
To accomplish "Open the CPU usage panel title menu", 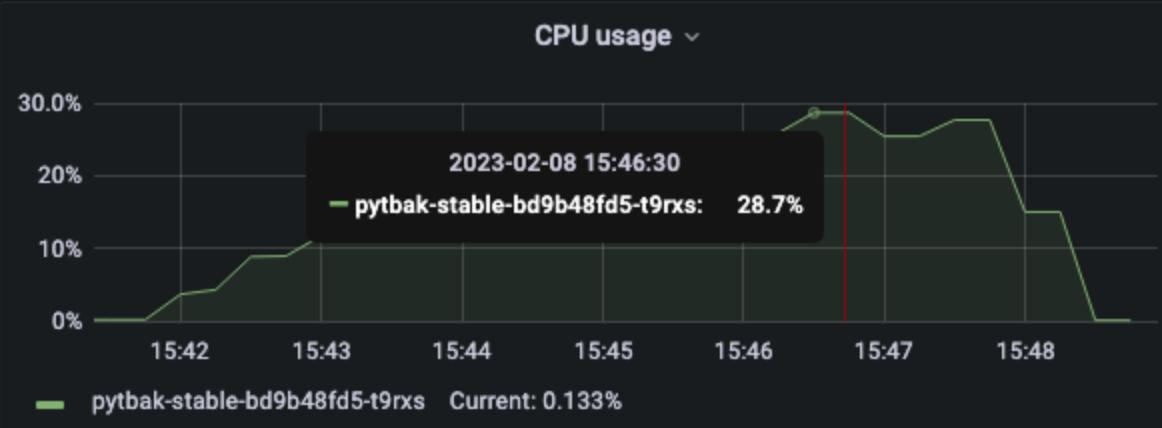I will point(602,36).
